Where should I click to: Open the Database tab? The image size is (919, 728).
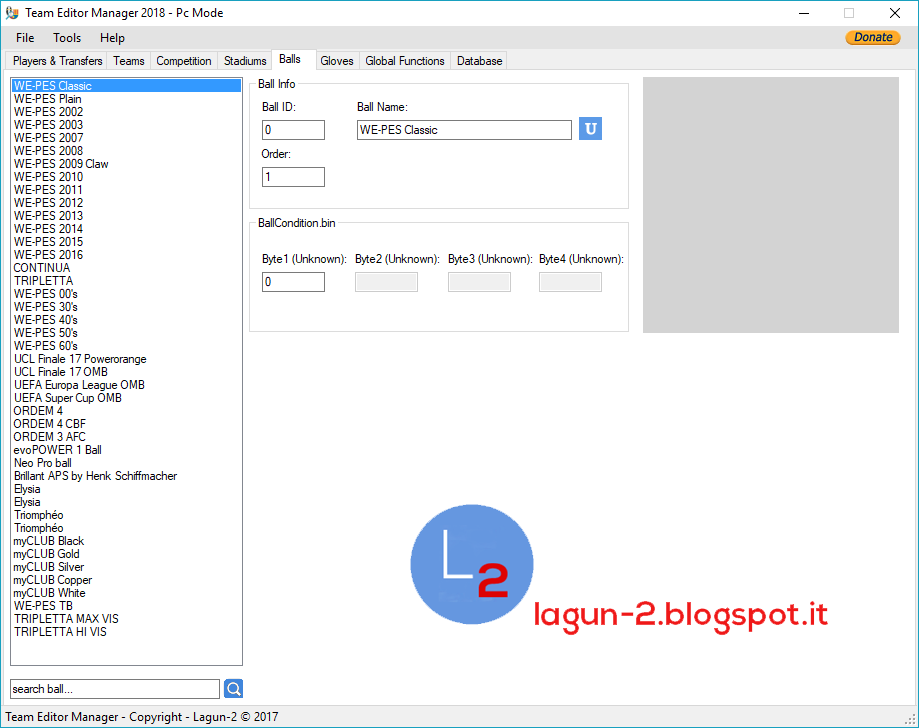point(479,61)
